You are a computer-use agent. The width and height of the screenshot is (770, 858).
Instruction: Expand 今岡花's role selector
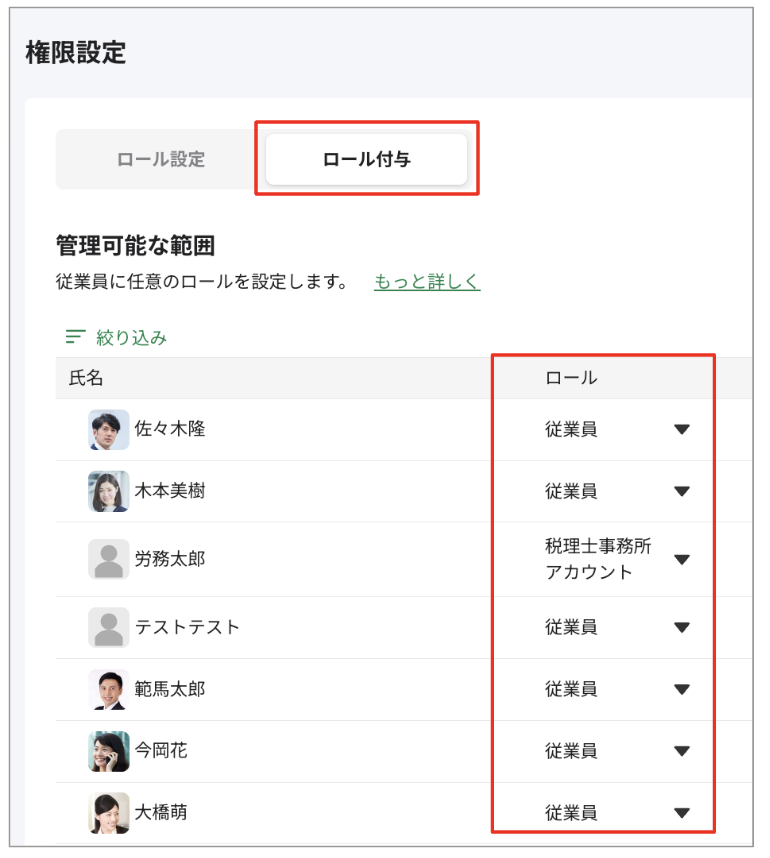coord(682,750)
